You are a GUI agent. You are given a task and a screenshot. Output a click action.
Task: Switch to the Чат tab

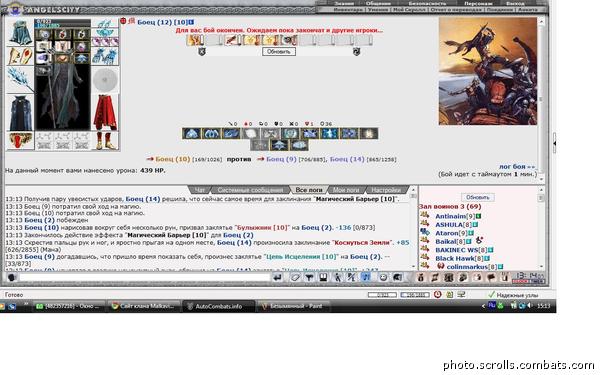point(200,190)
